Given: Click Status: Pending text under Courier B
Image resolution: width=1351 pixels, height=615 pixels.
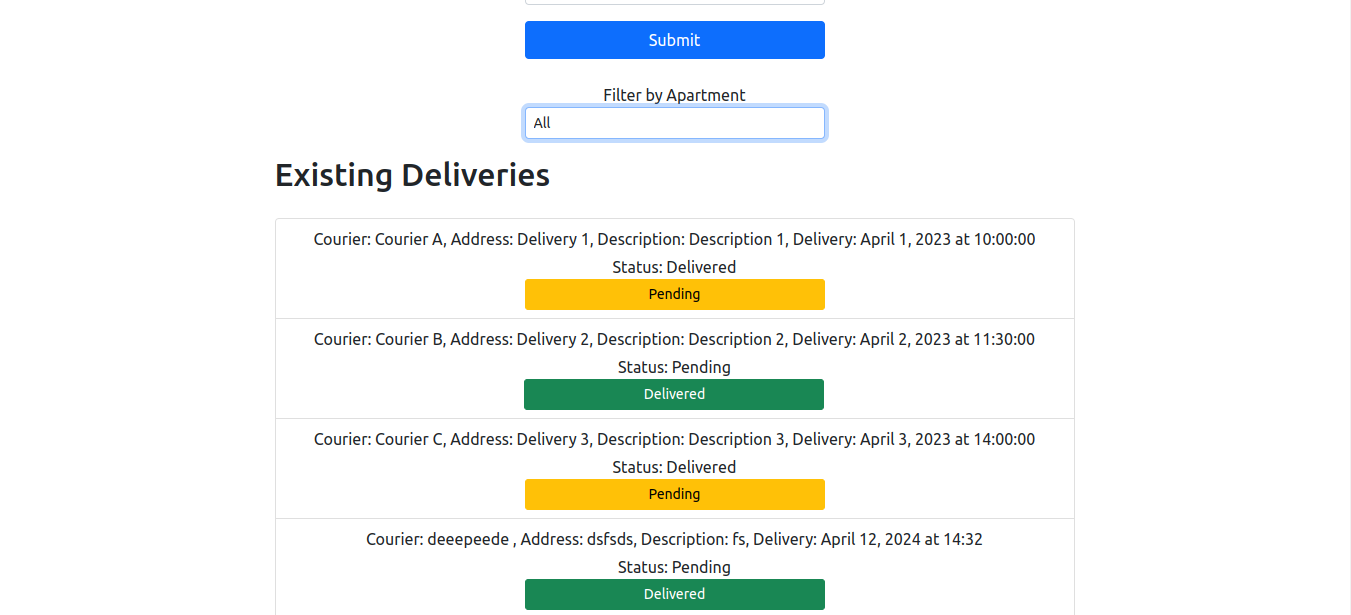Looking at the screenshot, I should (x=674, y=367).
